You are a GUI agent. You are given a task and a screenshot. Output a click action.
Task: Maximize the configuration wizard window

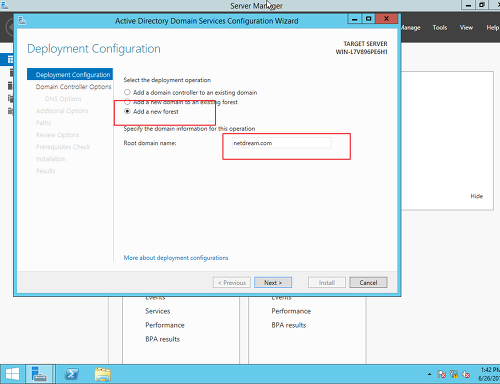(368, 19)
